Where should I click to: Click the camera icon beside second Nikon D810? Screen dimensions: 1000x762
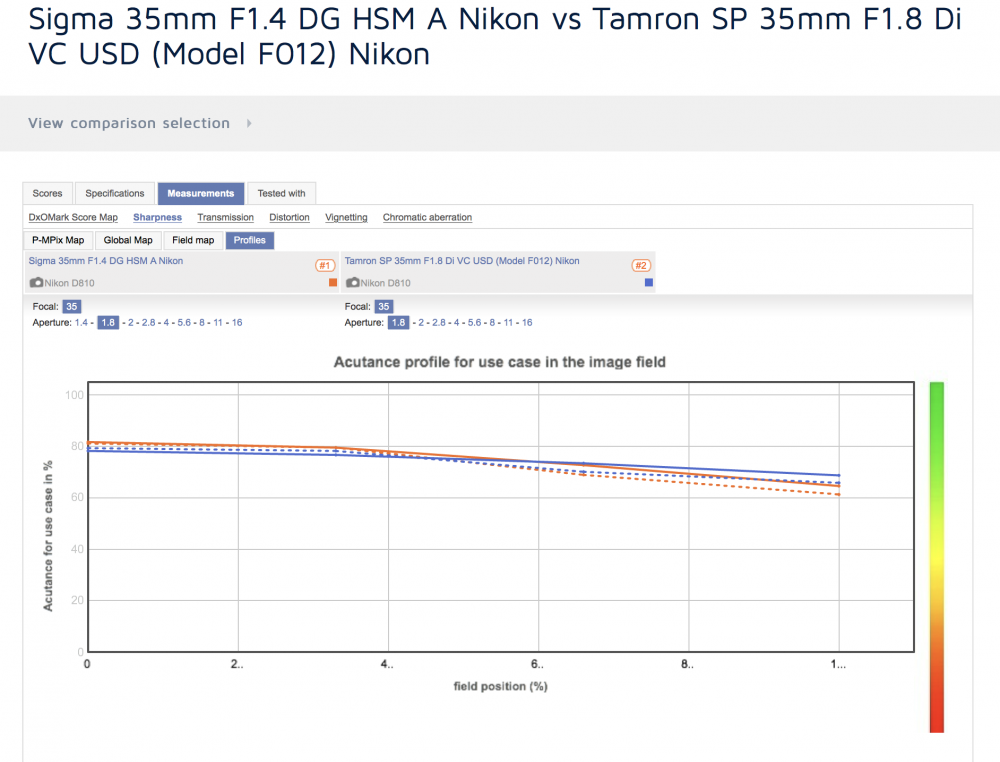(353, 282)
